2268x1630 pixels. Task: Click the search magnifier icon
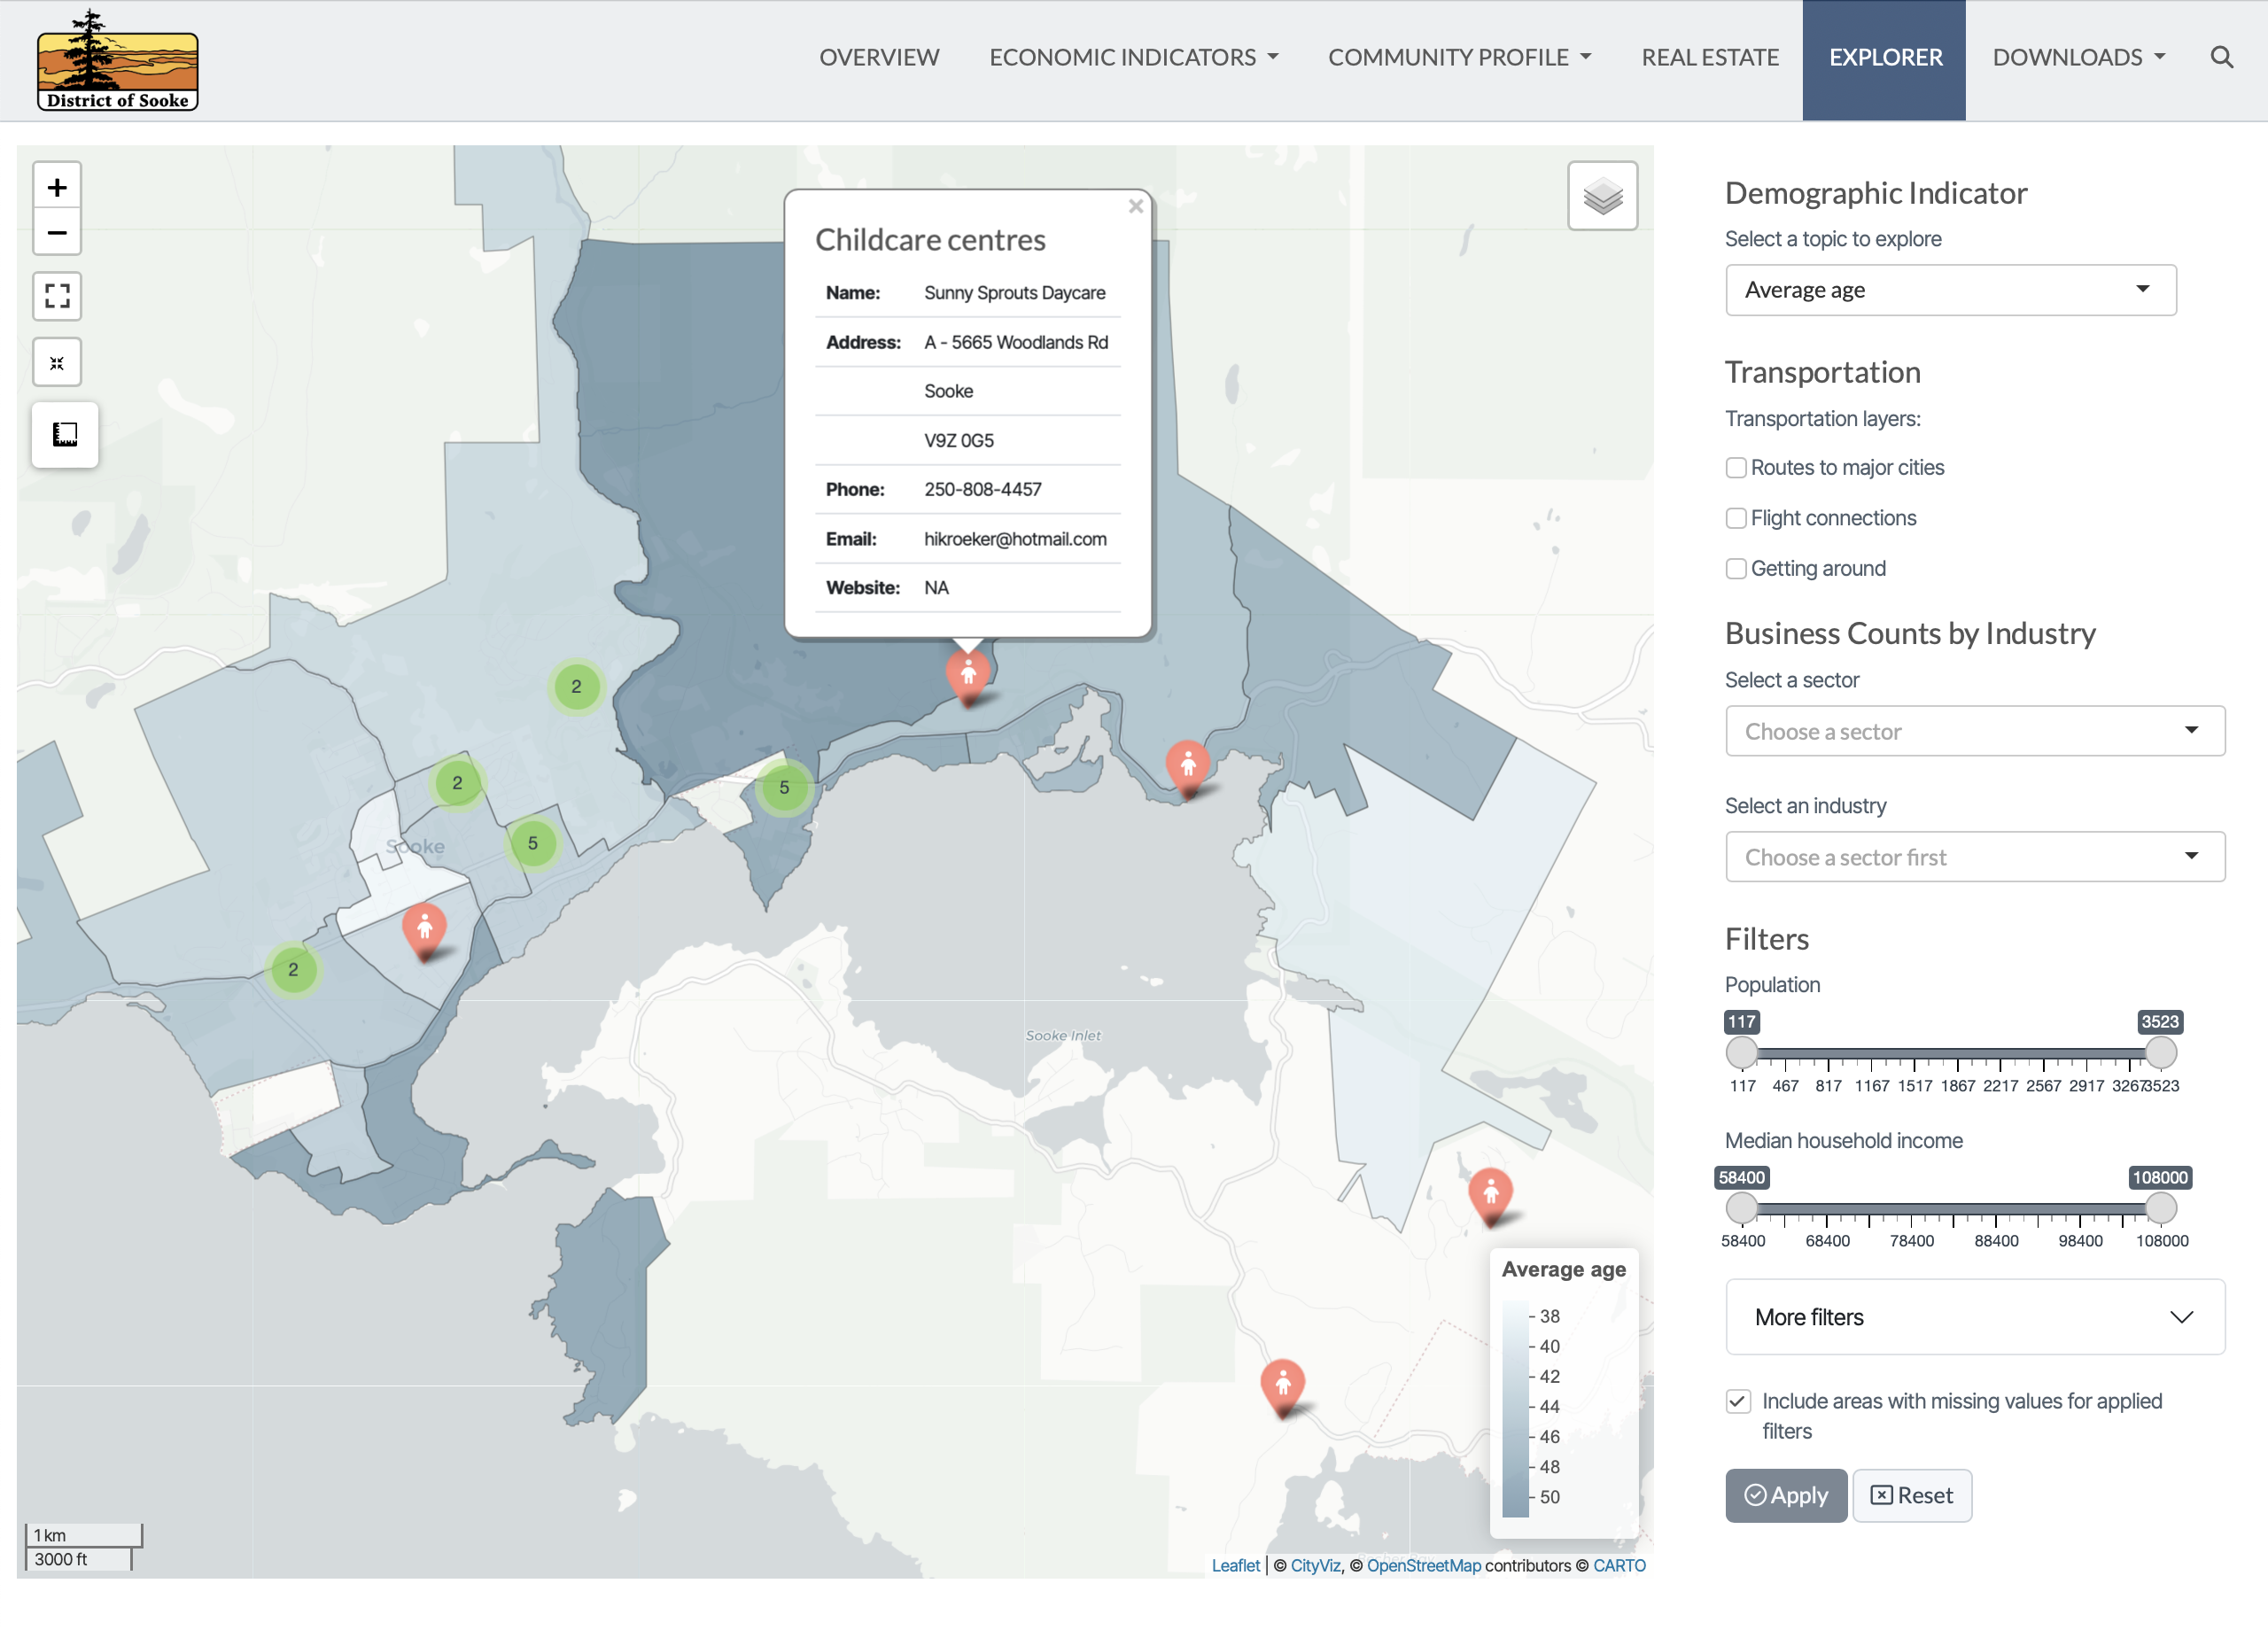tap(2221, 57)
